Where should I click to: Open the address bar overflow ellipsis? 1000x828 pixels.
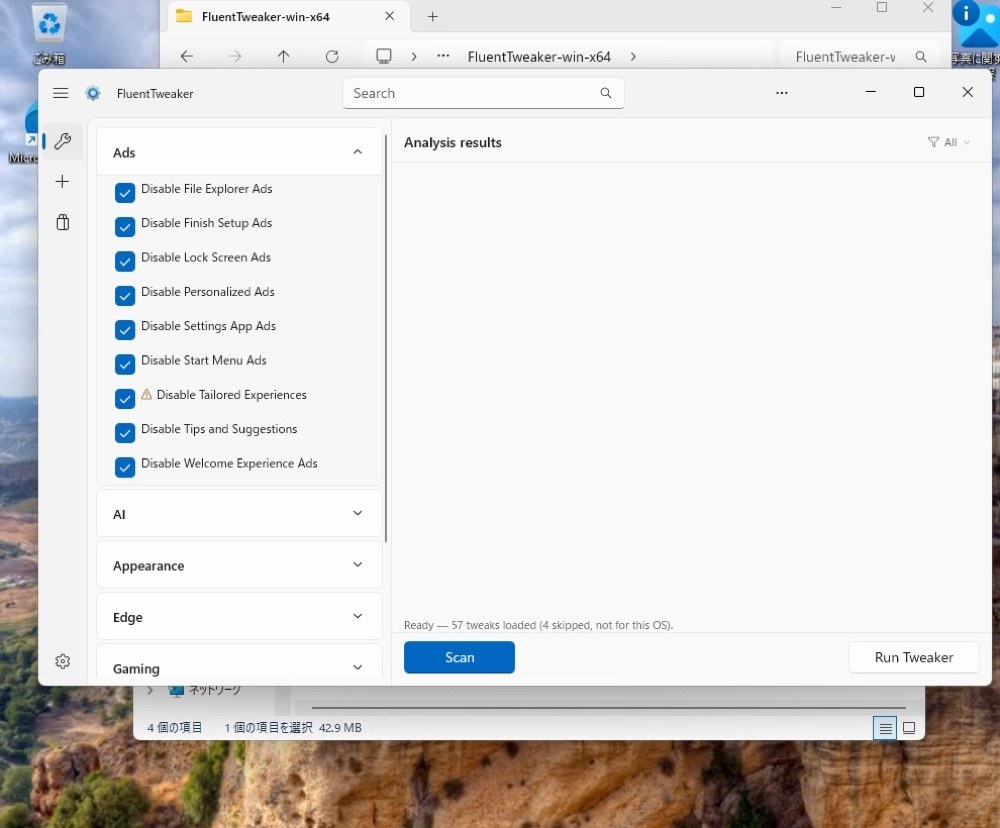[443, 56]
